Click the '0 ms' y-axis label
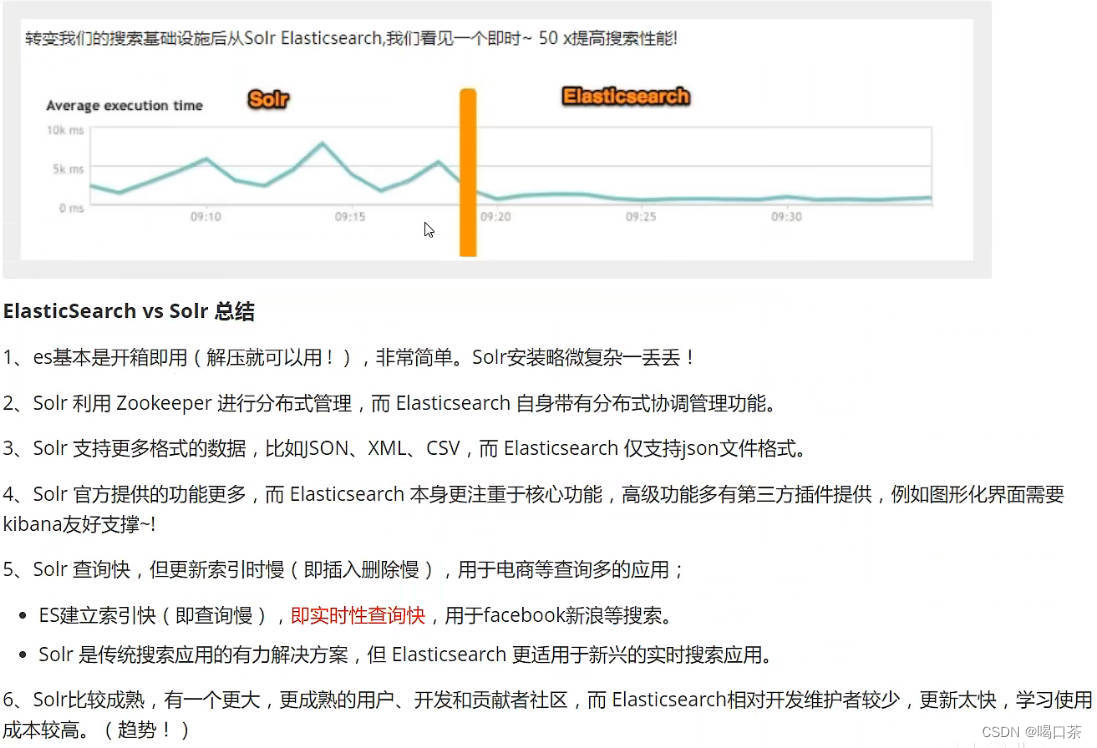Viewport: 1097px width, 748px height. [71, 208]
